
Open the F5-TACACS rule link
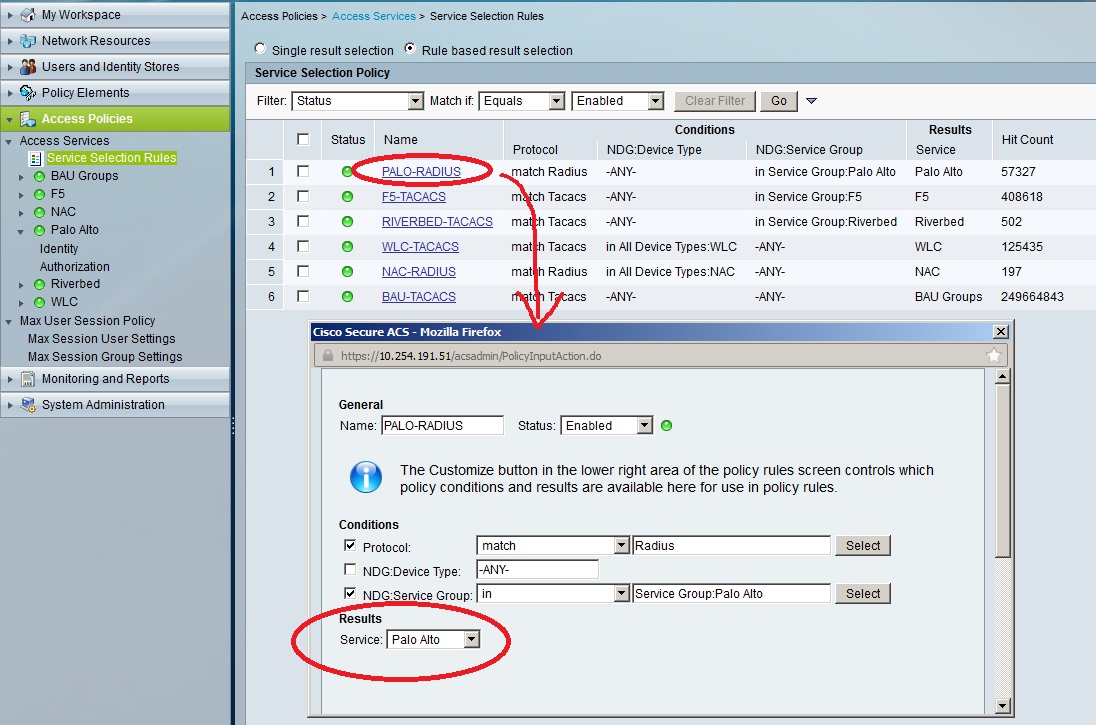click(x=414, y=197)
